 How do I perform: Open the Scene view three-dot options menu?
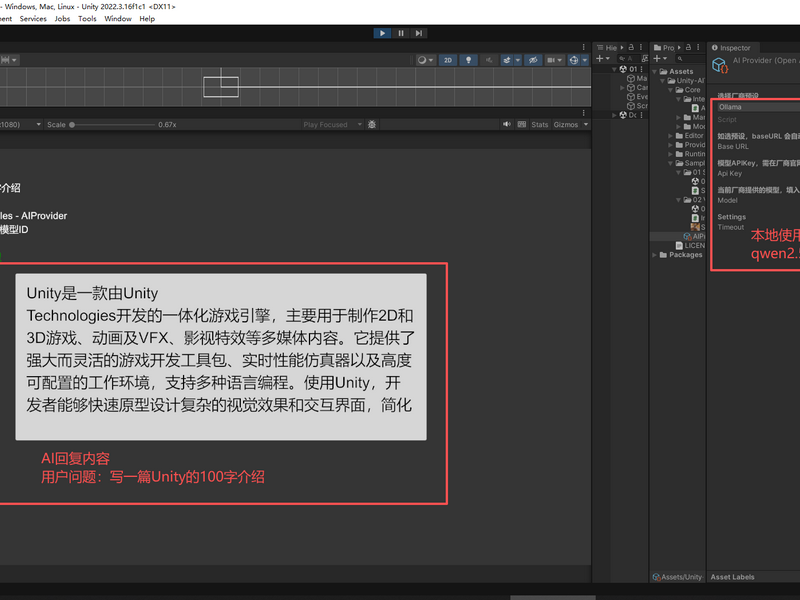point(584,47)
